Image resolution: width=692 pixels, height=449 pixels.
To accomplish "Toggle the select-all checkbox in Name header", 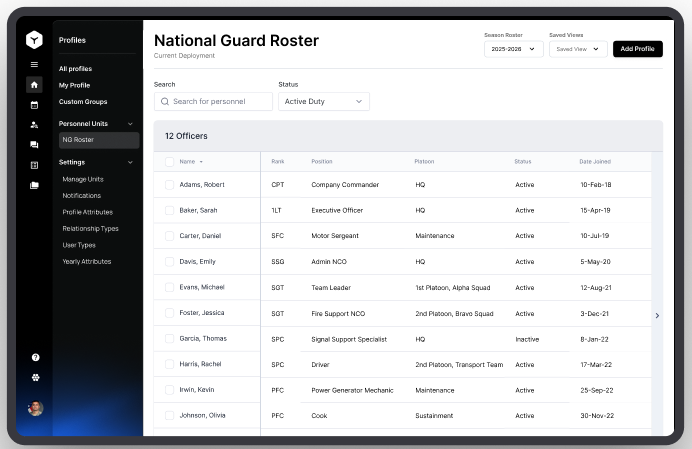I will click(169, 161).
